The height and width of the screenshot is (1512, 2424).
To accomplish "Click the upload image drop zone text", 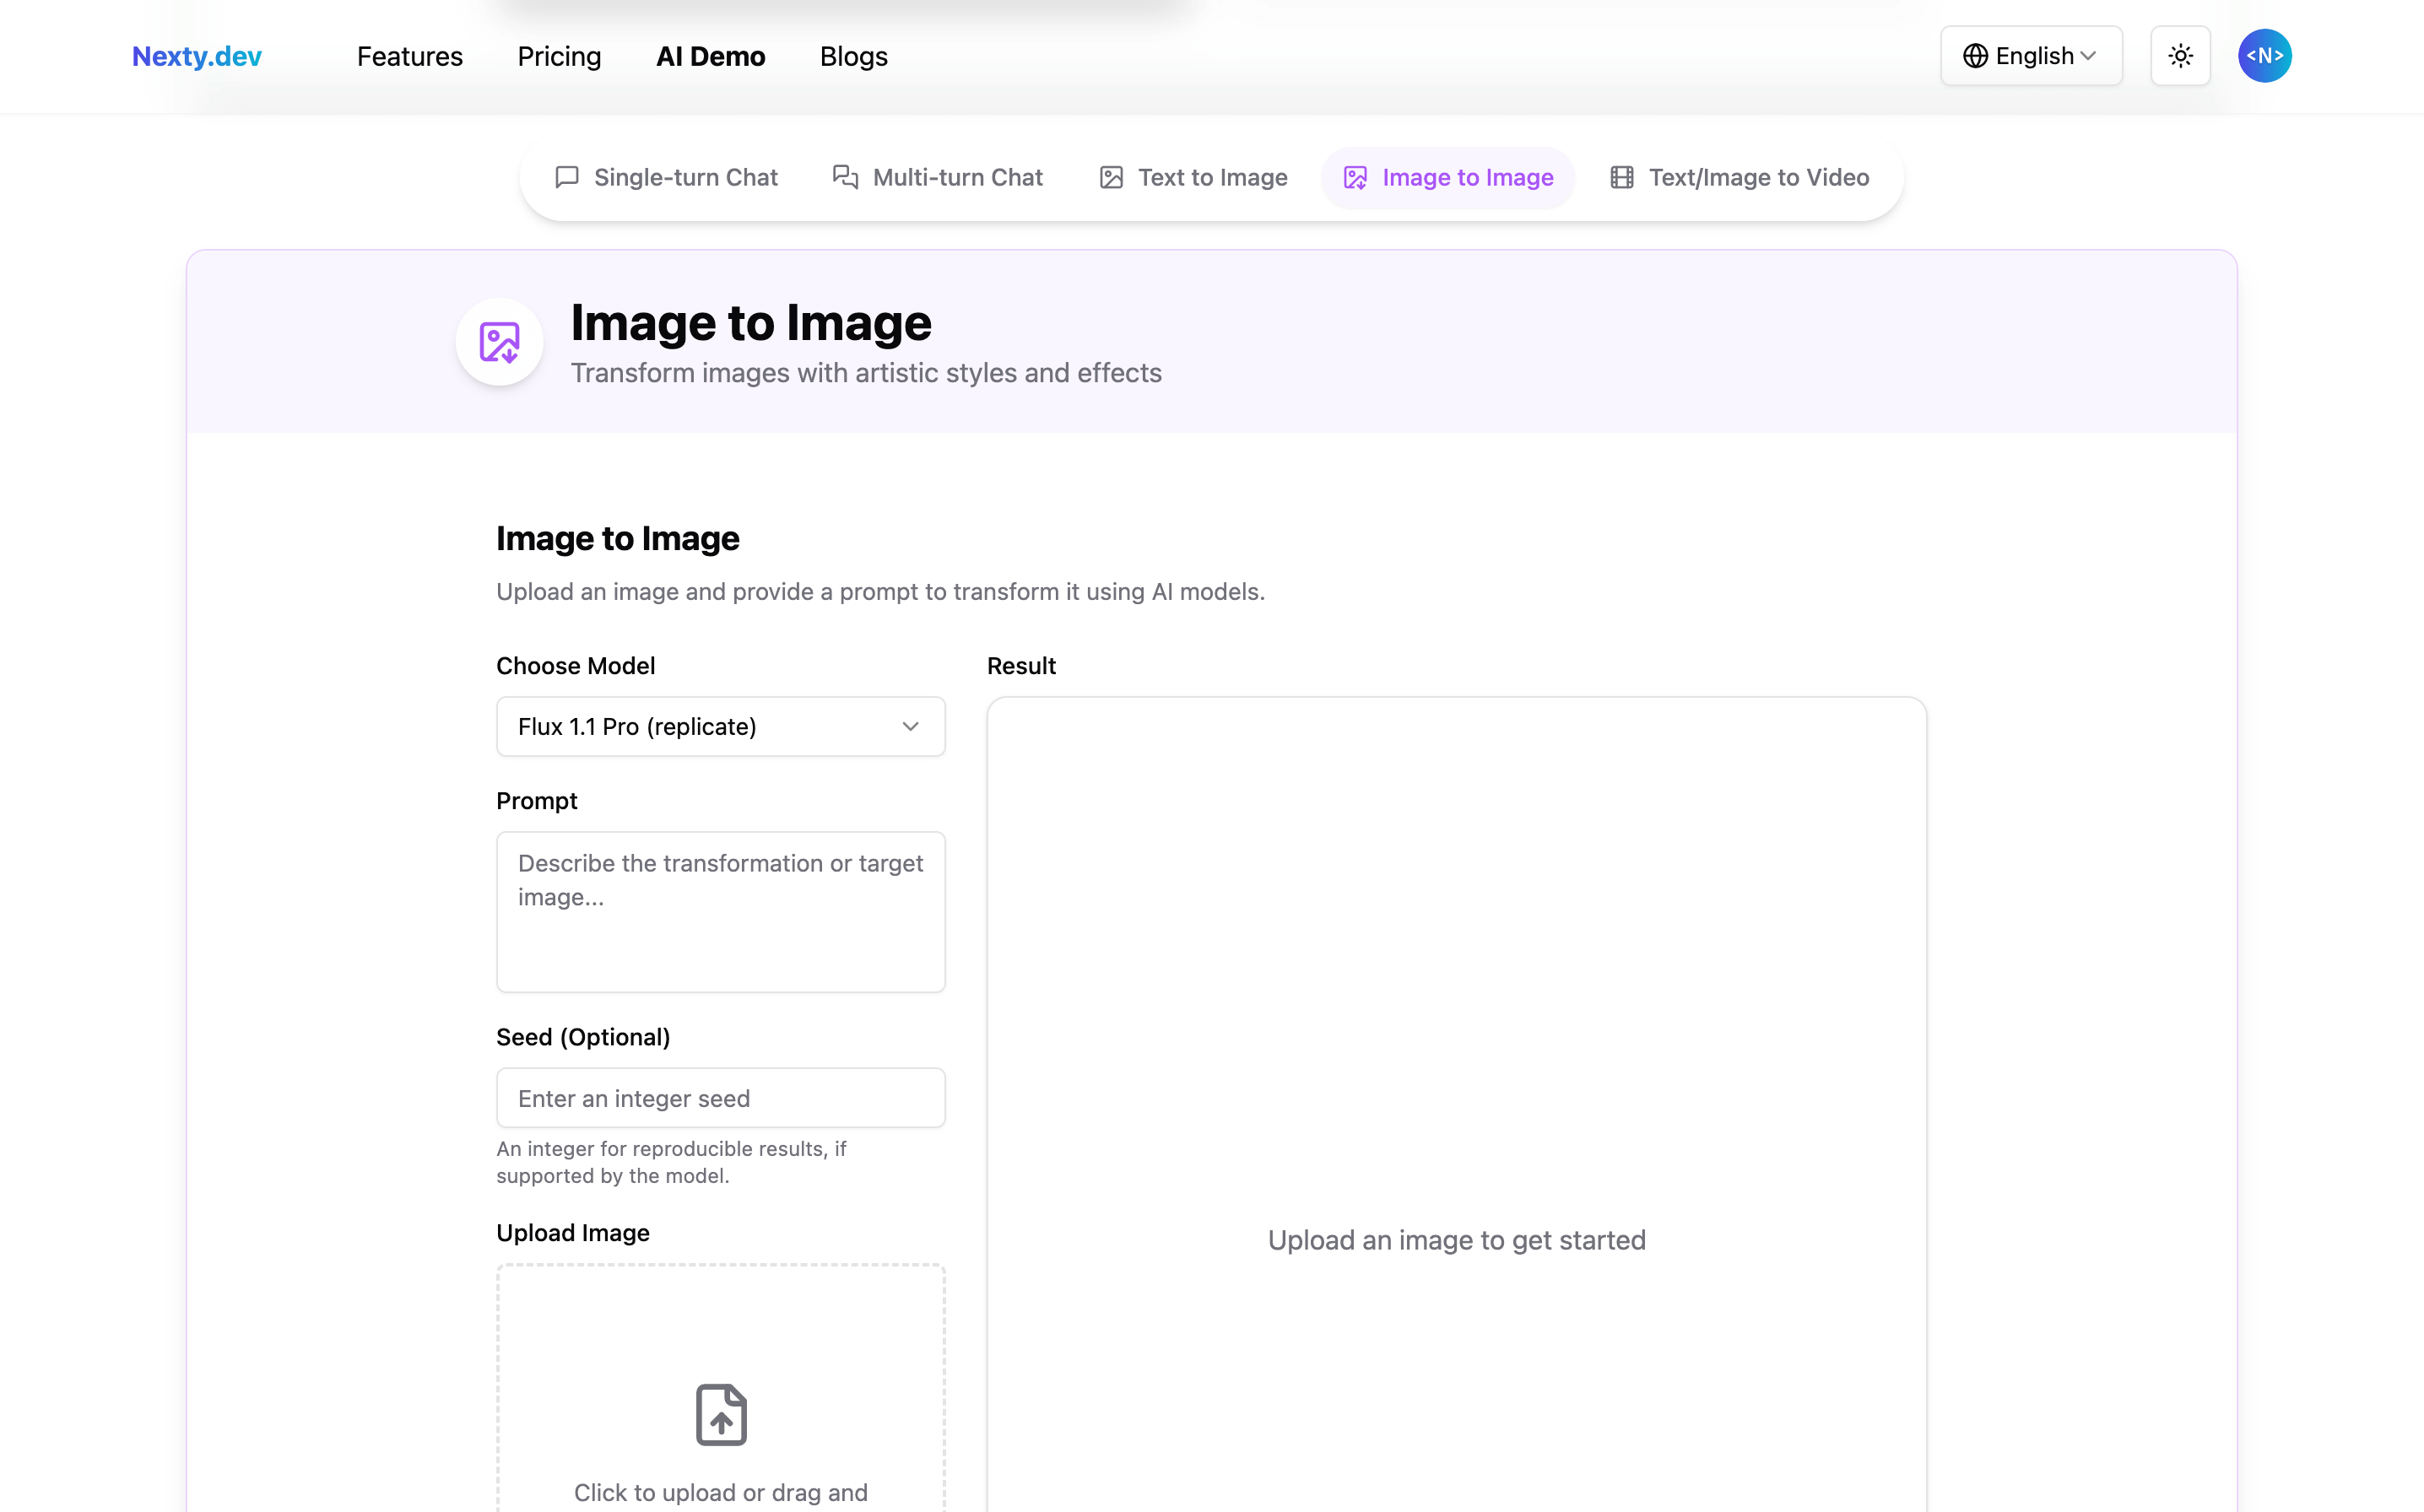I will tap(720, 1492).
